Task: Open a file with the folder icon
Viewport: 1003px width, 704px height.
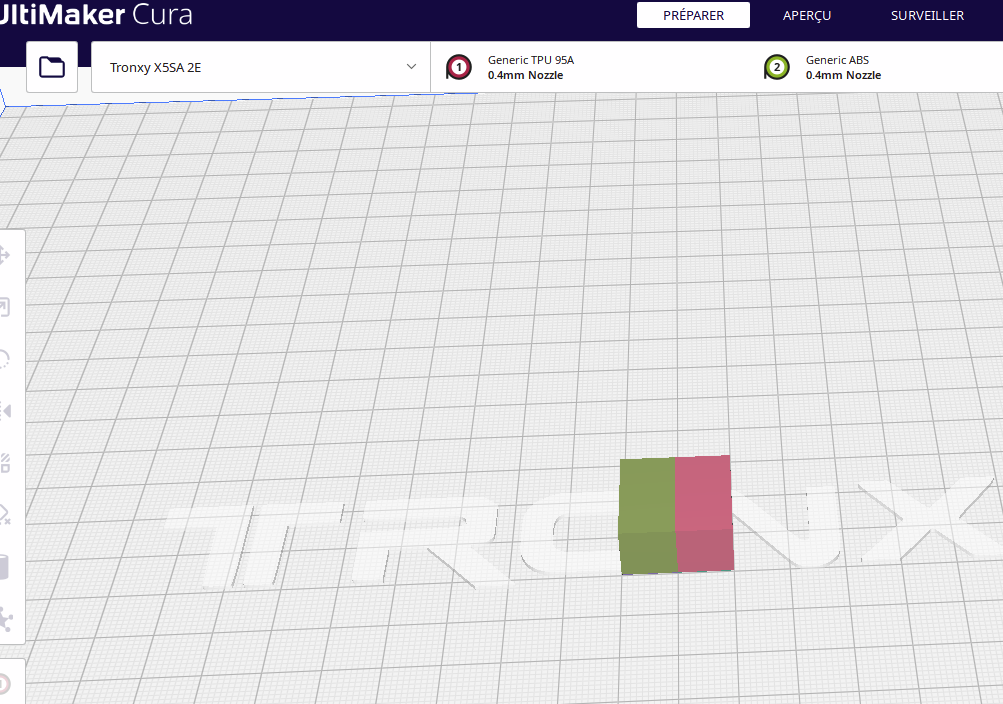Action: [x=52, y=67]
